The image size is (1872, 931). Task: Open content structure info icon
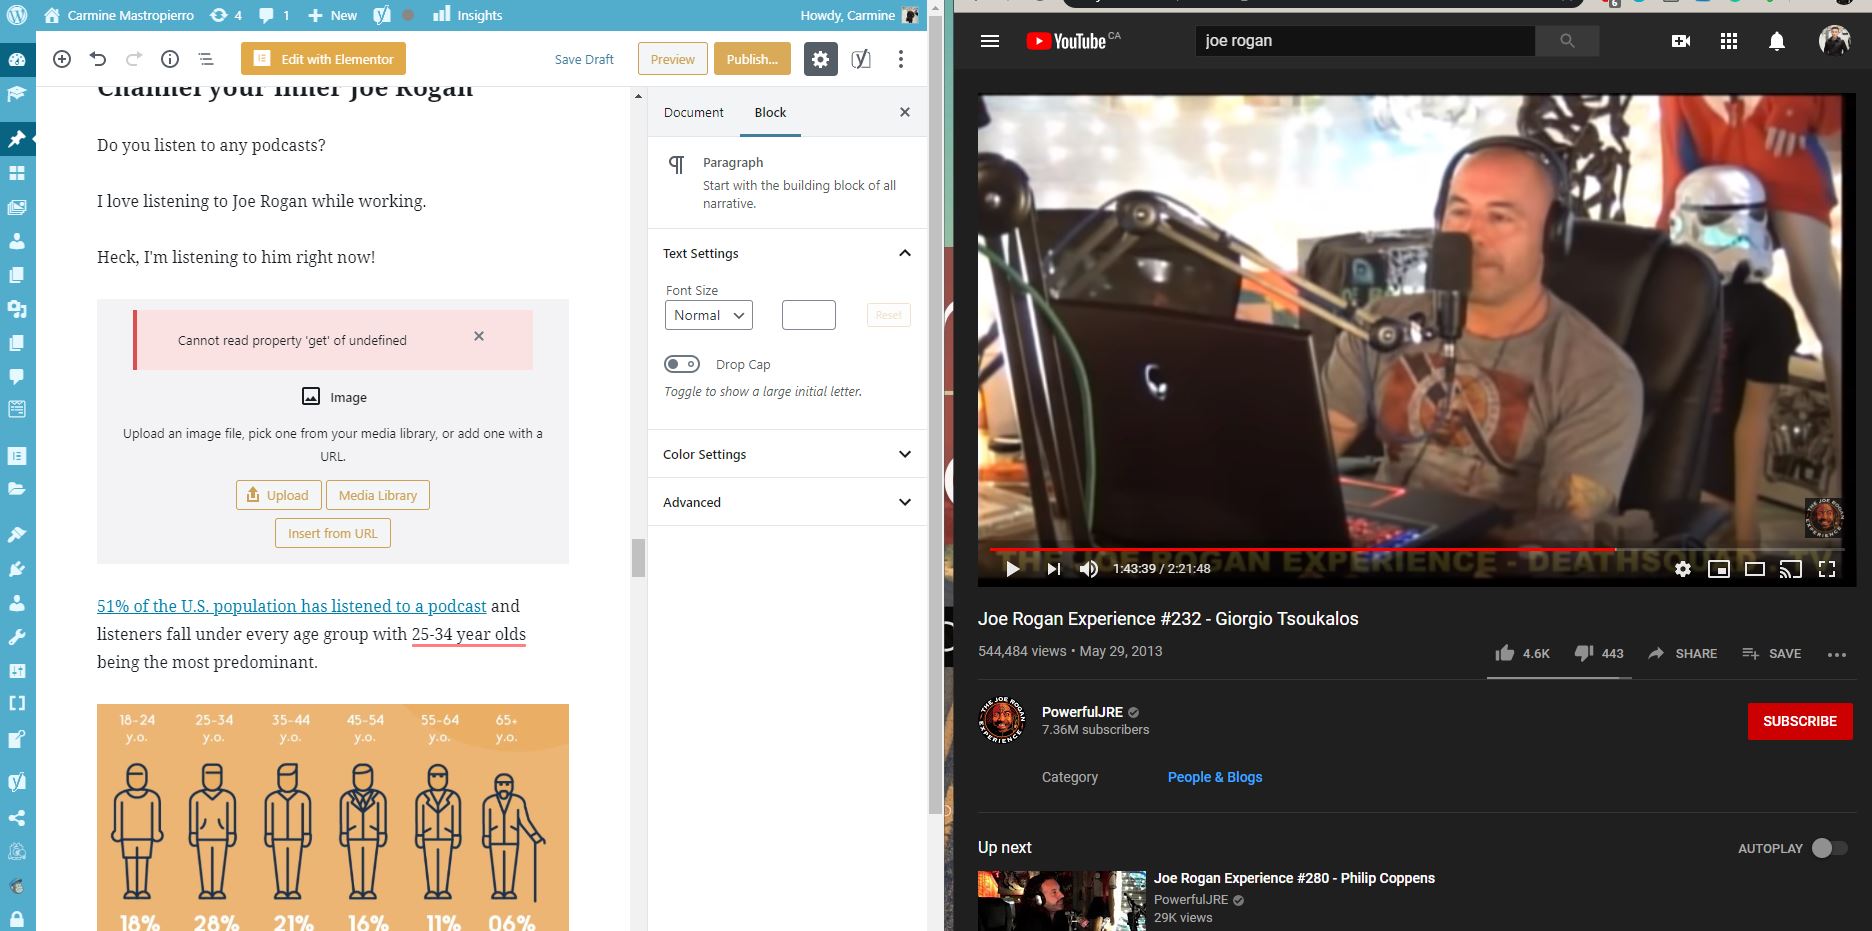coord(170,59)
